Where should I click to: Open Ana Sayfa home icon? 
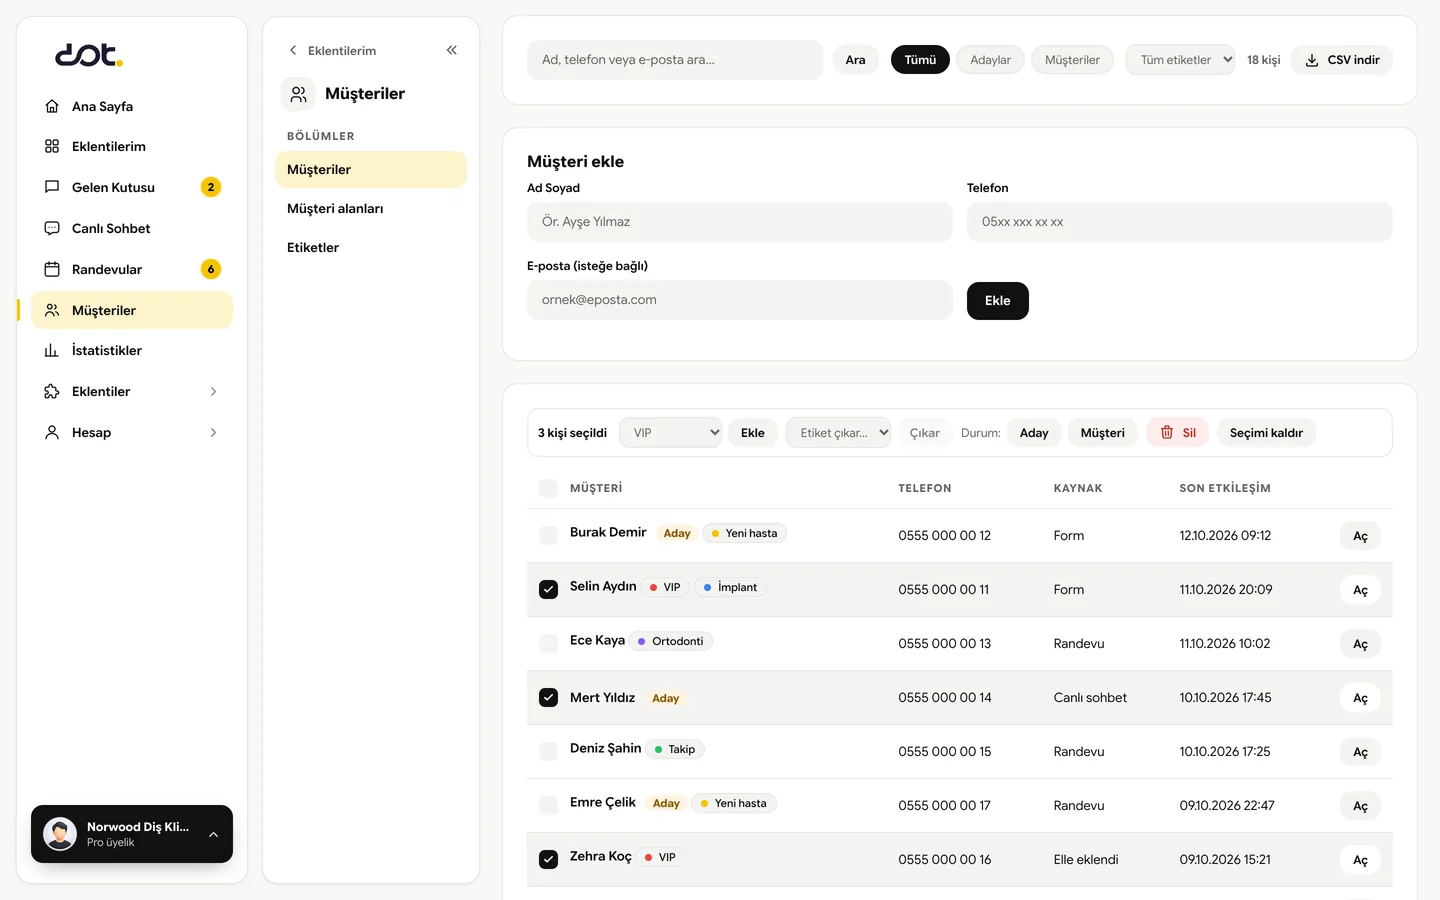point(52,106)
